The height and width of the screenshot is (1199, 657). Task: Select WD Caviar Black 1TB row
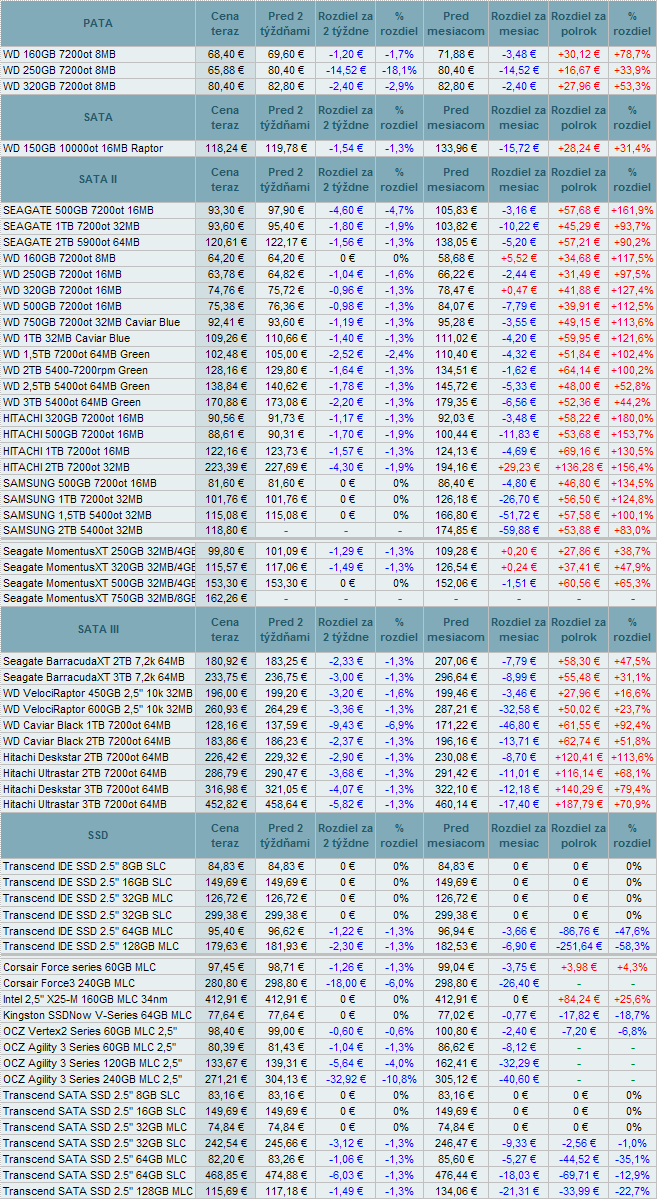(x=328, y=725)
